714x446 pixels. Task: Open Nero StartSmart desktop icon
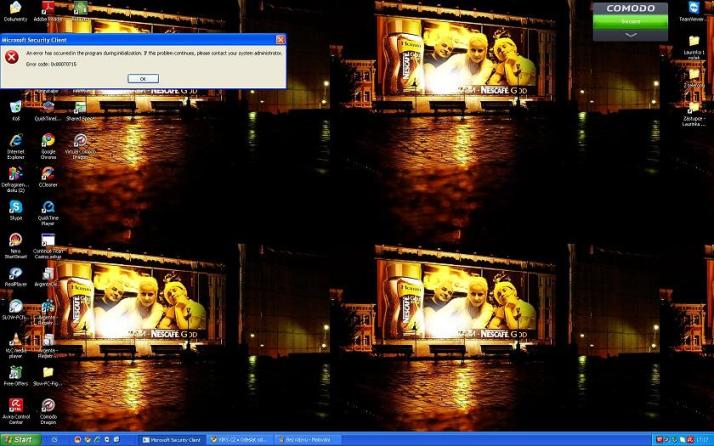15,246
